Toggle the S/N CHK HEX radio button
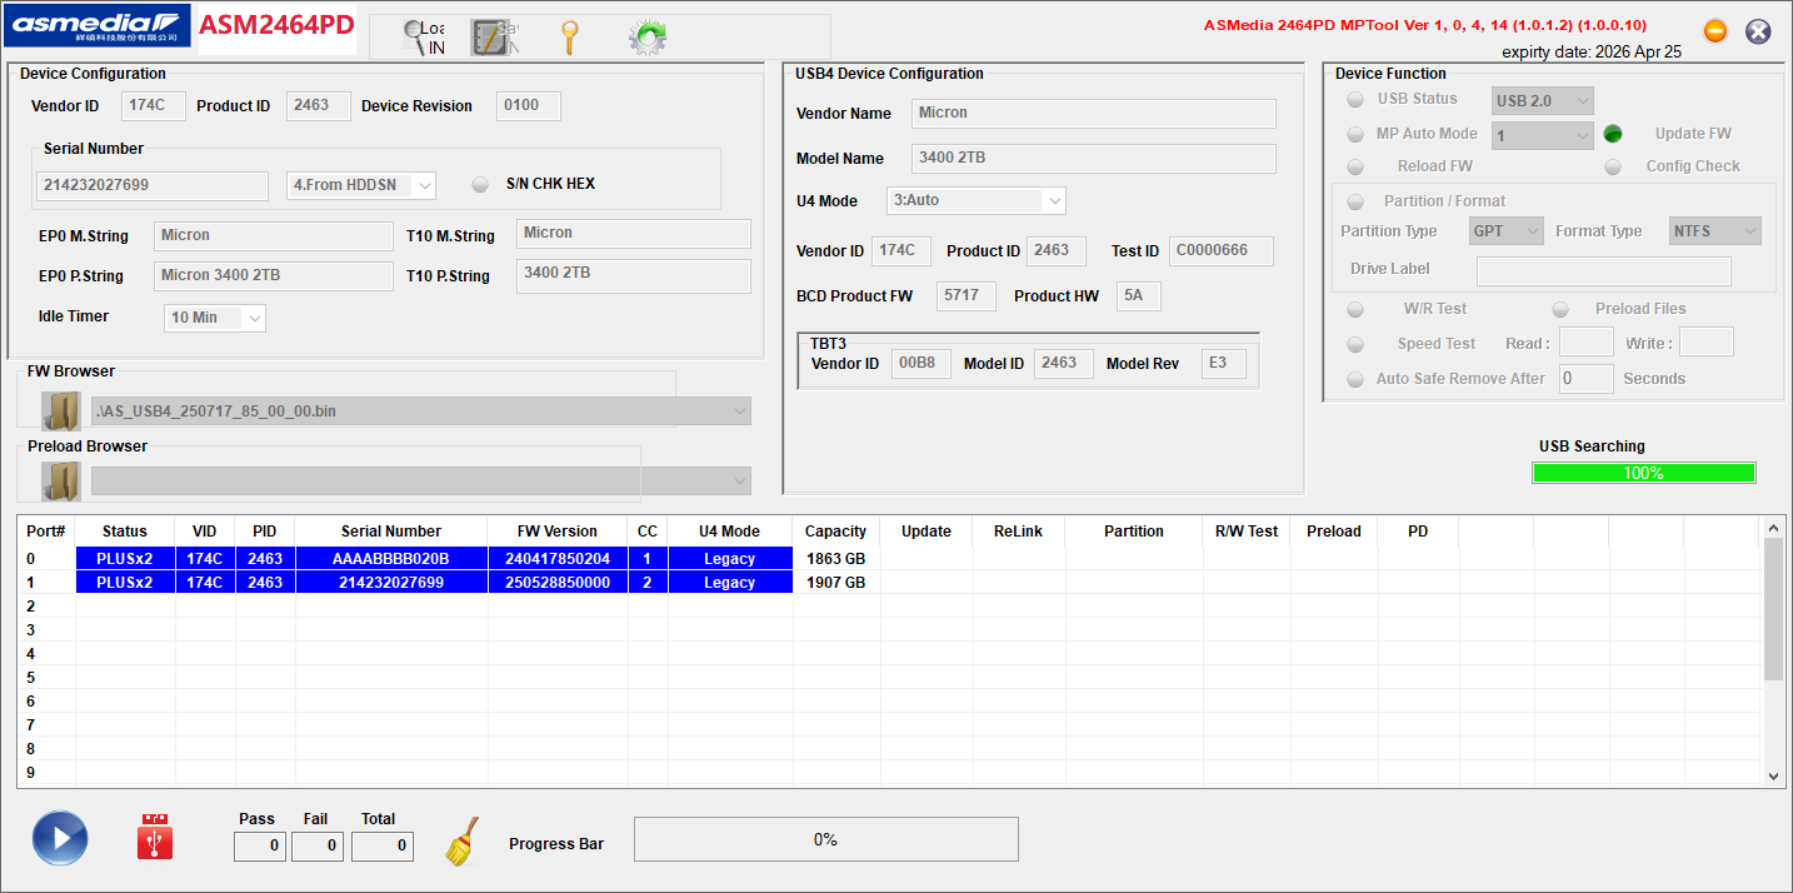 [480, 184]
